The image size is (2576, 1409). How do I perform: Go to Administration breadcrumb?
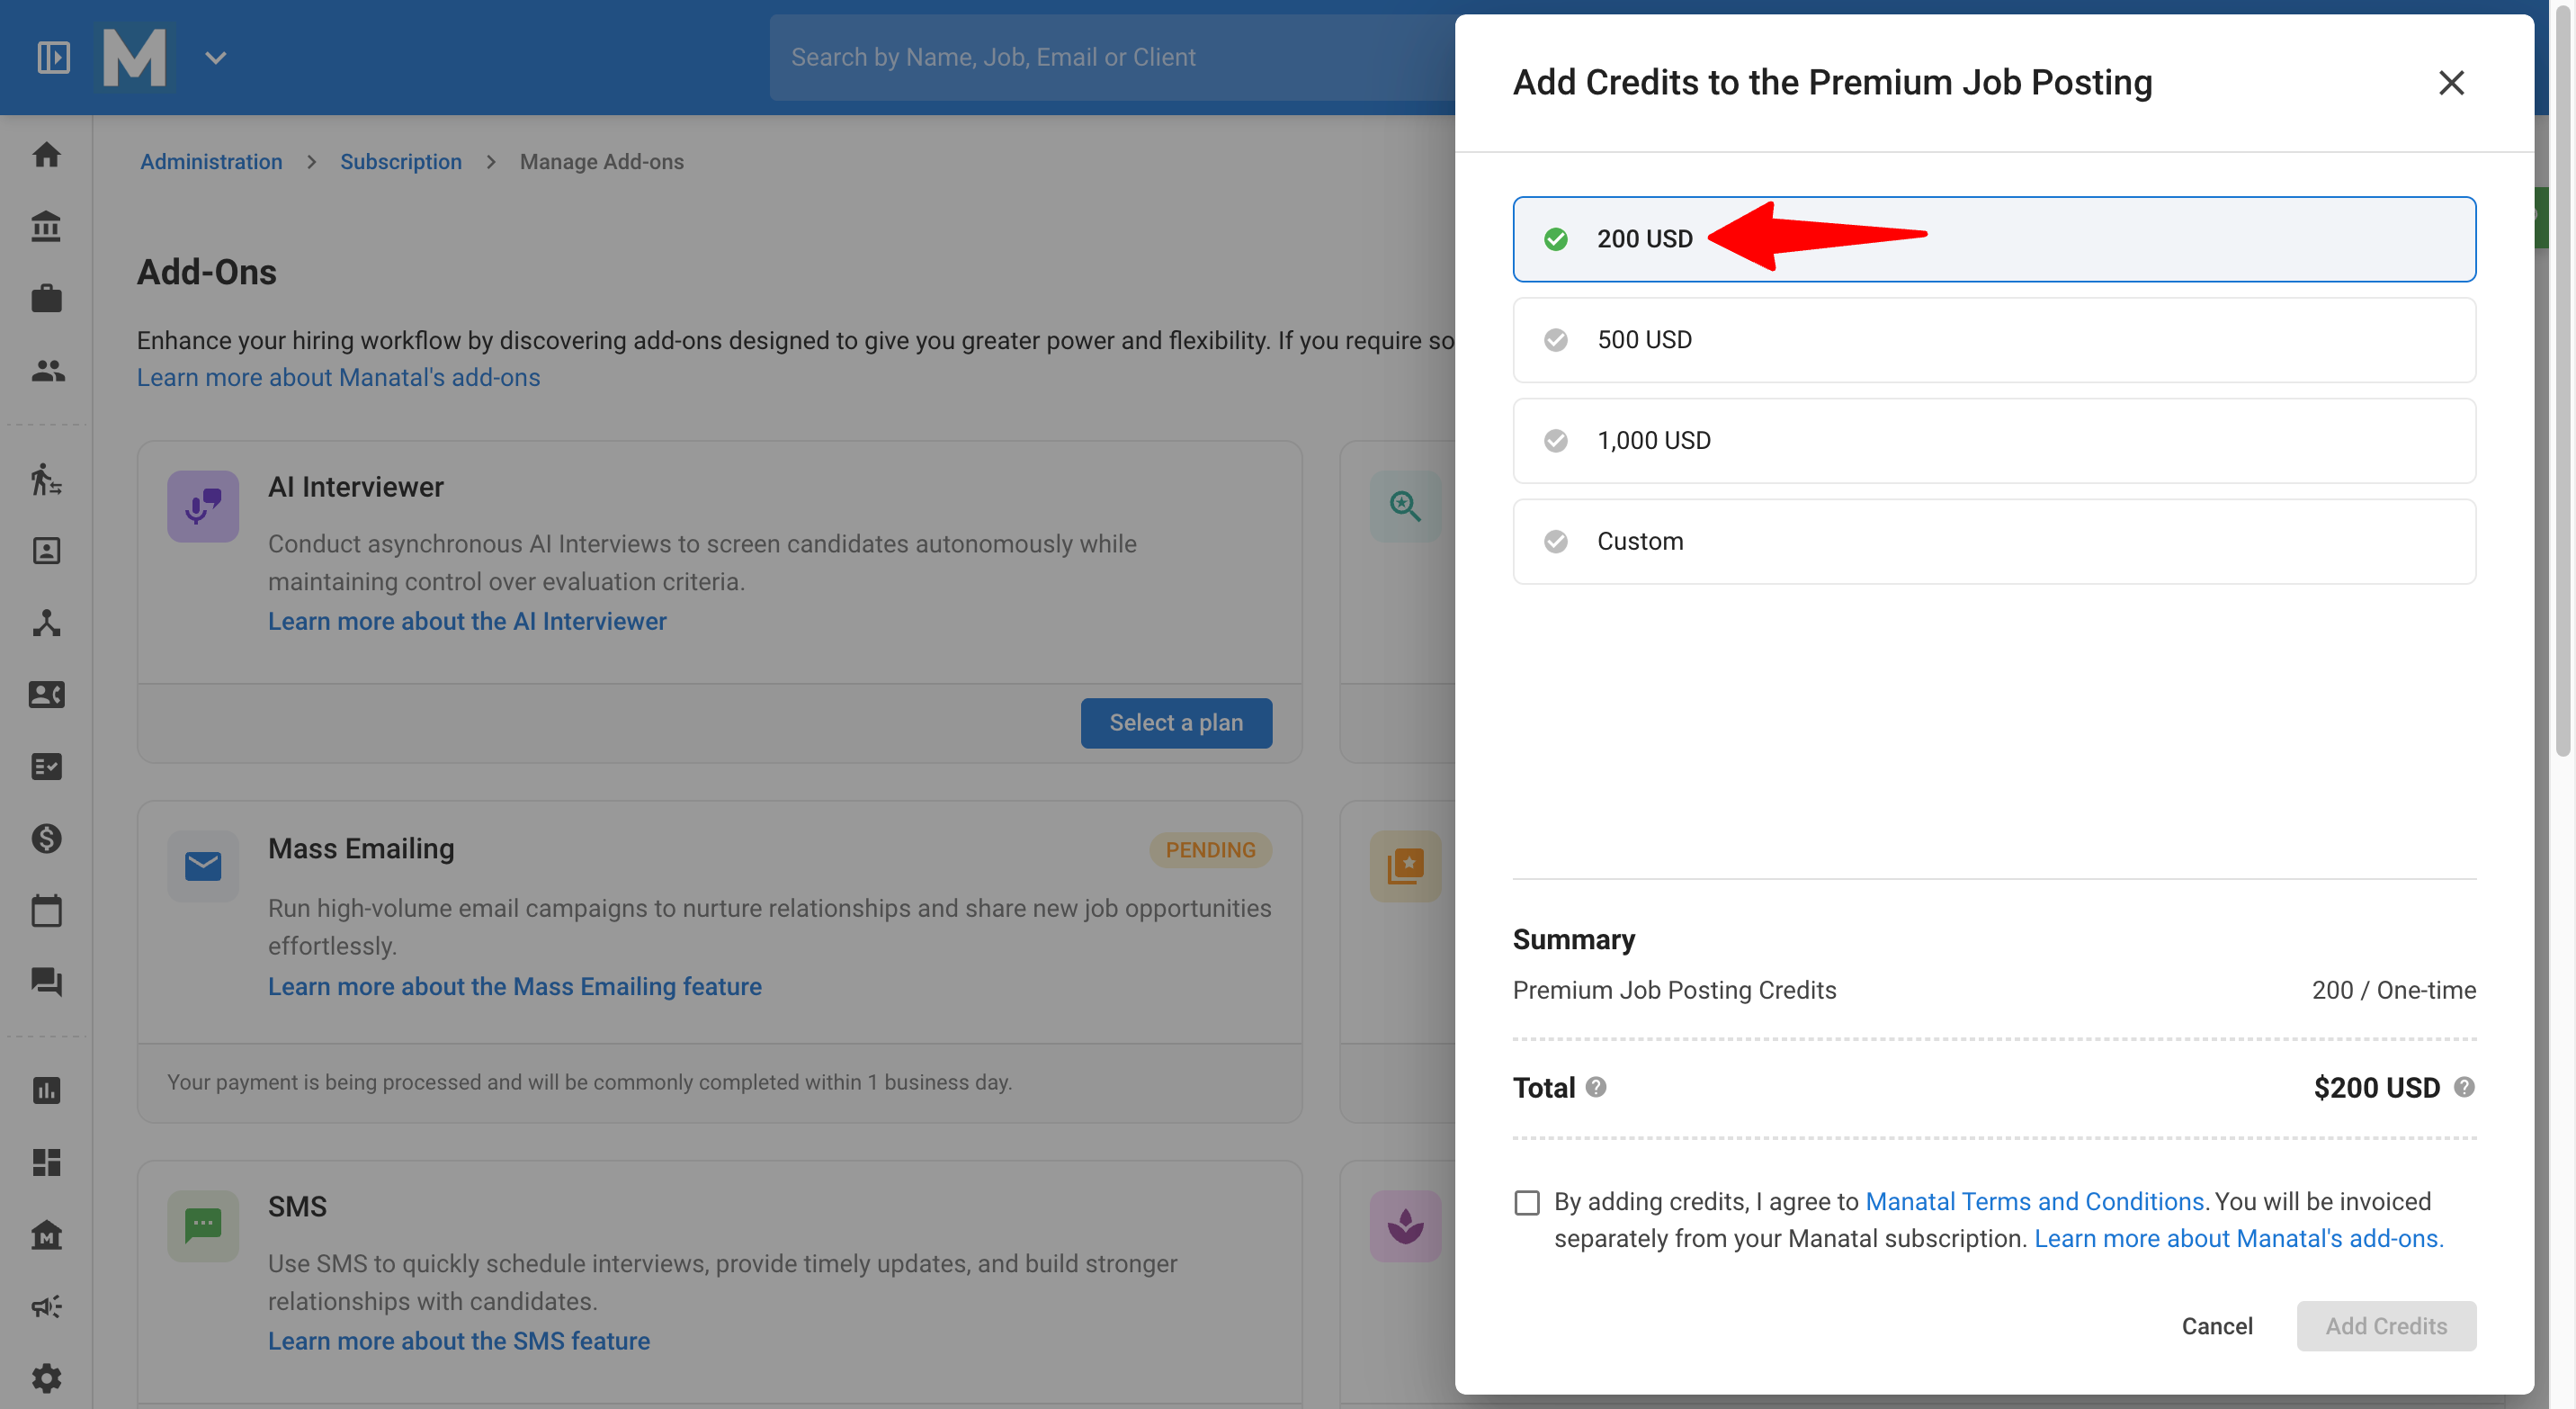pyautogui.click(x=211, y=162)
